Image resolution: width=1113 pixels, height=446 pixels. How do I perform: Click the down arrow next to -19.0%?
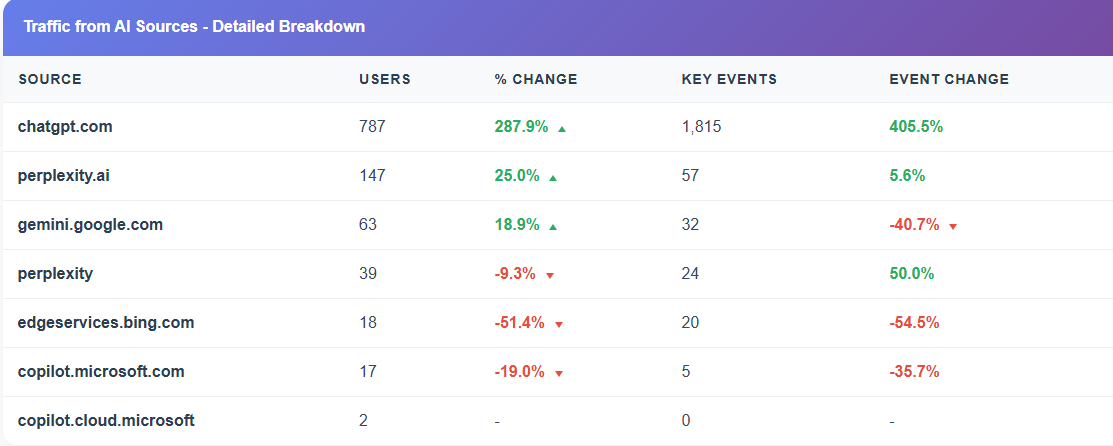(559, 373)
